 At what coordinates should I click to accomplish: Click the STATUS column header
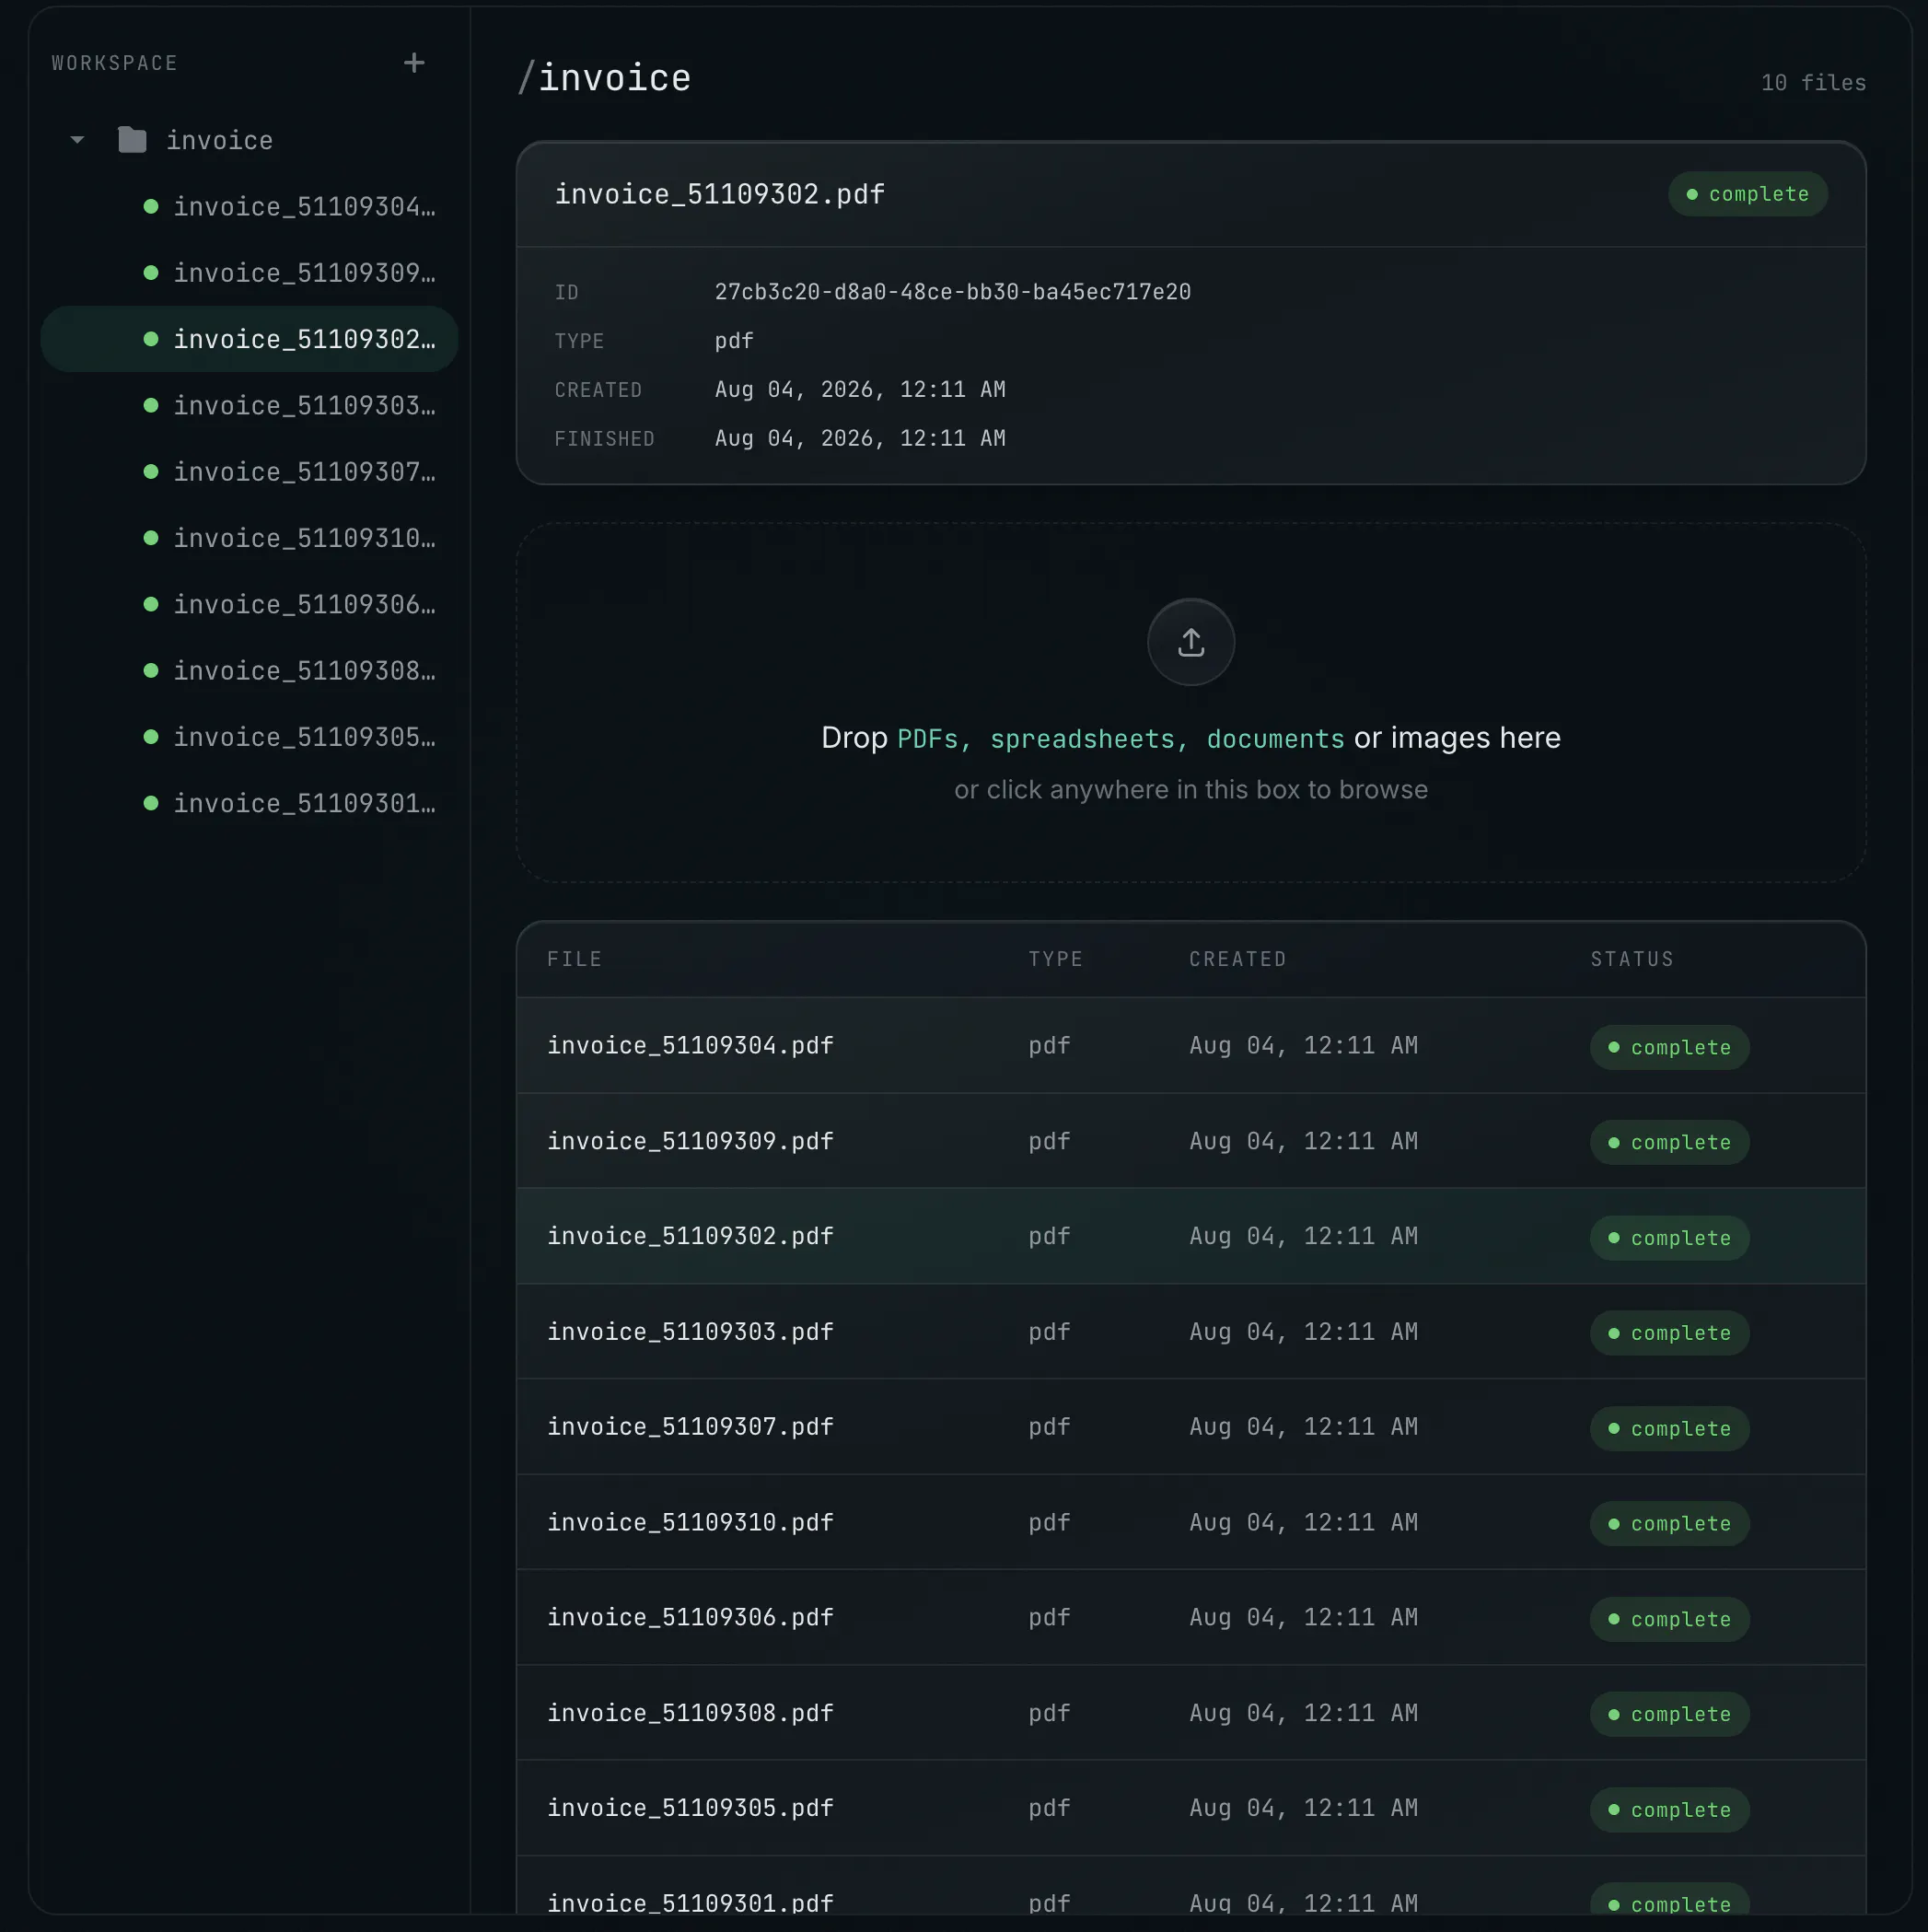click(x=1631, y=959)
